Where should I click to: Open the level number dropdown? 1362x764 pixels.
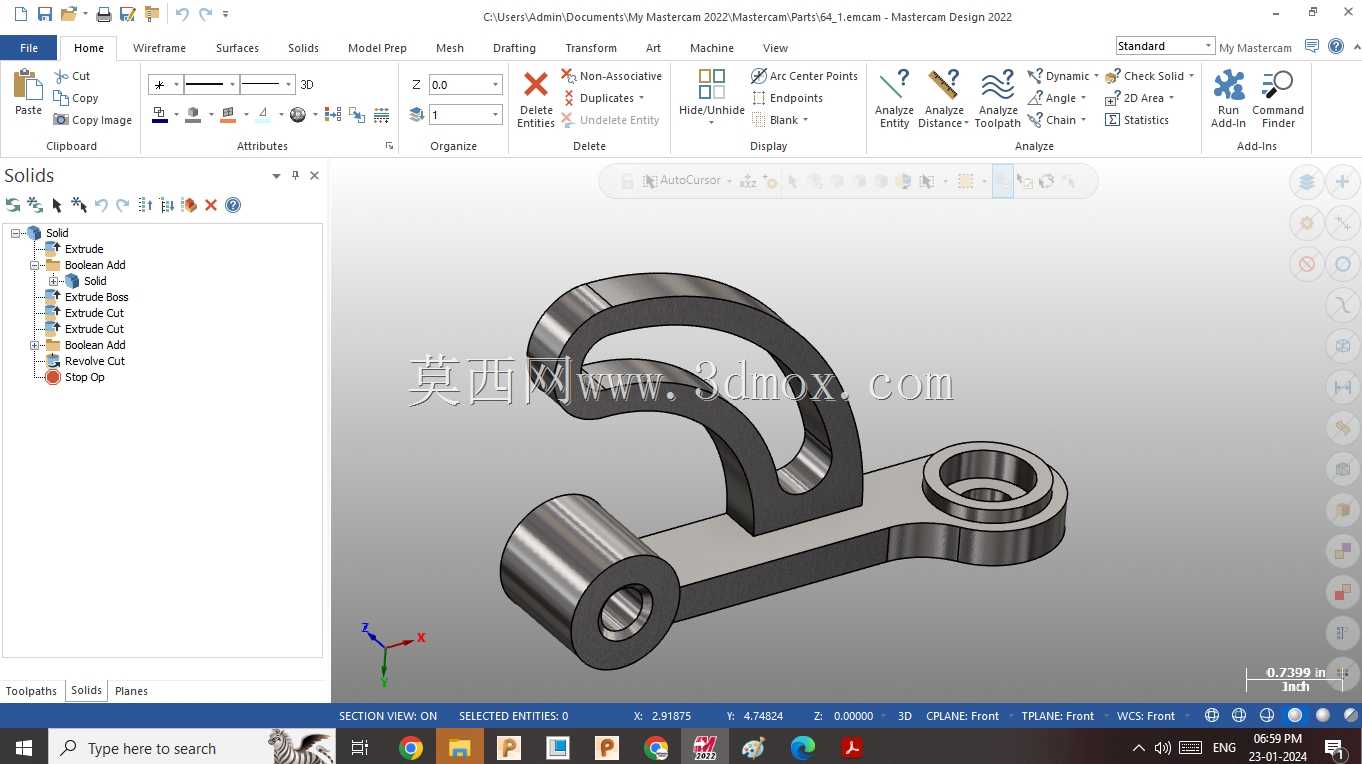pos(495,115)
